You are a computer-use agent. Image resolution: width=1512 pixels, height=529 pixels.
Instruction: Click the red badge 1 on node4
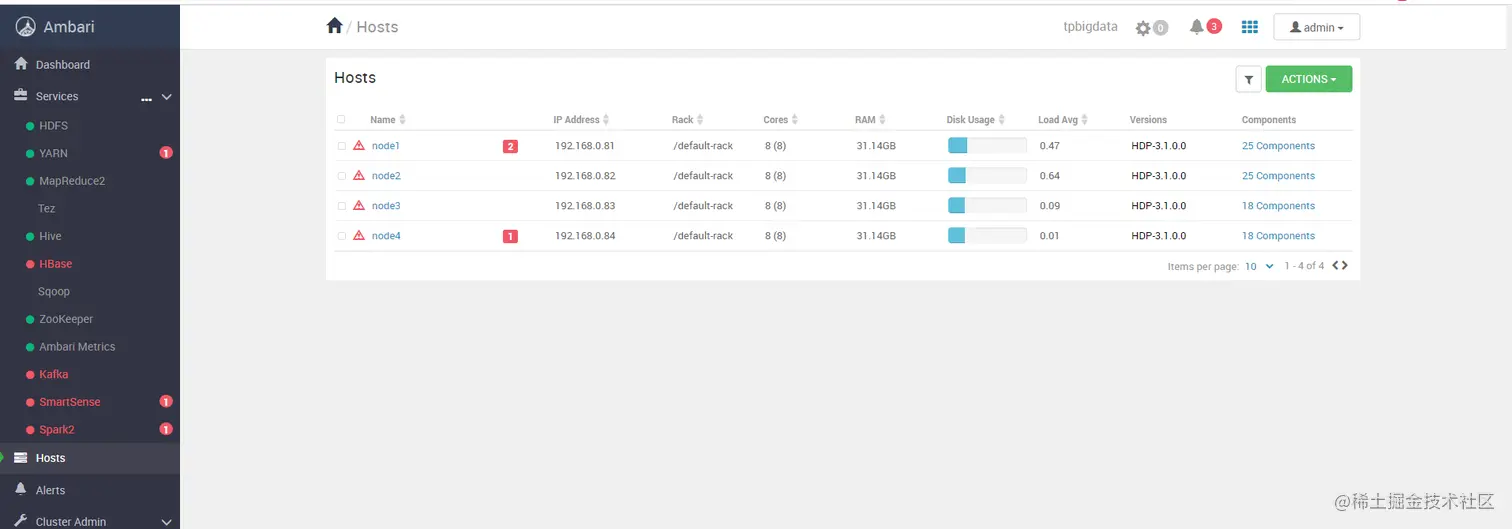click(x=510, y=236)
